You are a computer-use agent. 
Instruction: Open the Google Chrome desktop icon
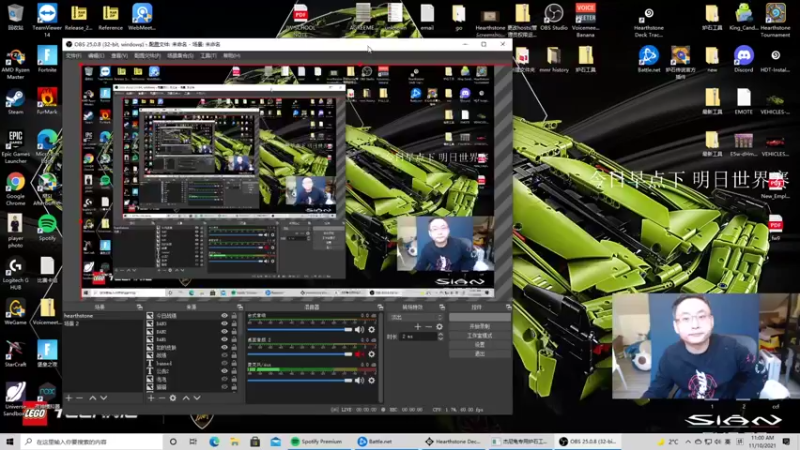point(15,189)
